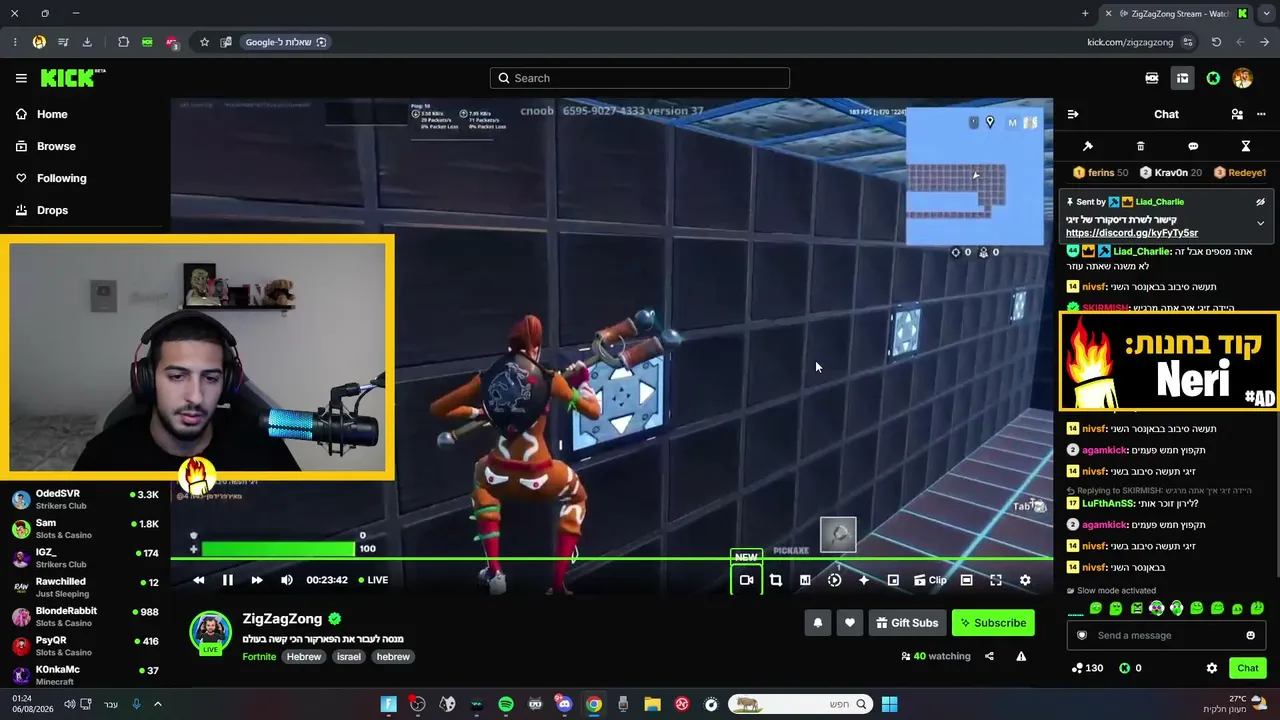Open Drops in the sidebar

[52, 210]
